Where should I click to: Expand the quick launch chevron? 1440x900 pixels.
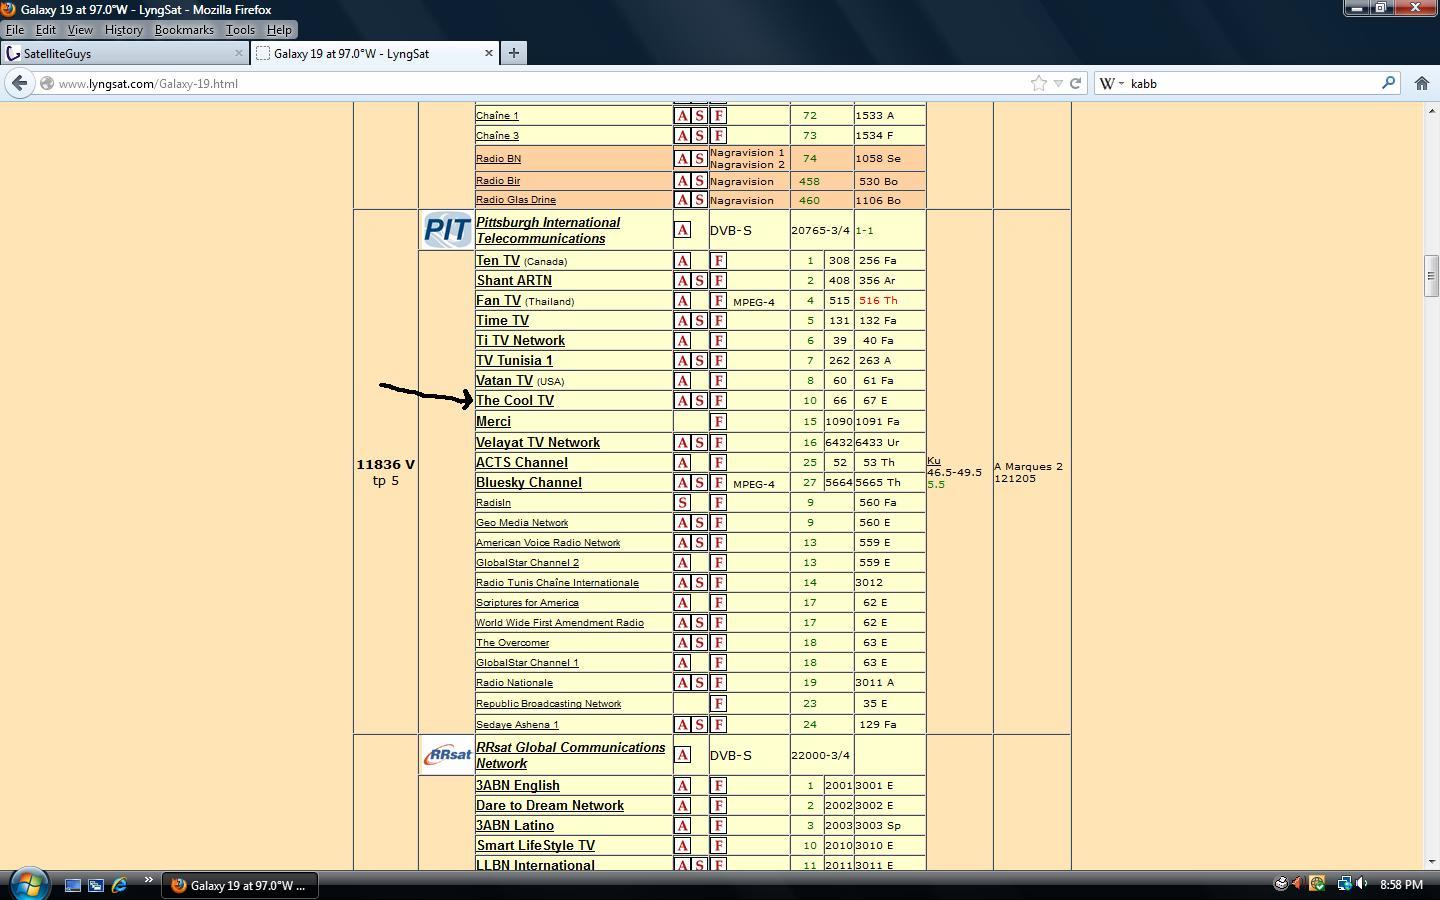click(x=148, y=881)
